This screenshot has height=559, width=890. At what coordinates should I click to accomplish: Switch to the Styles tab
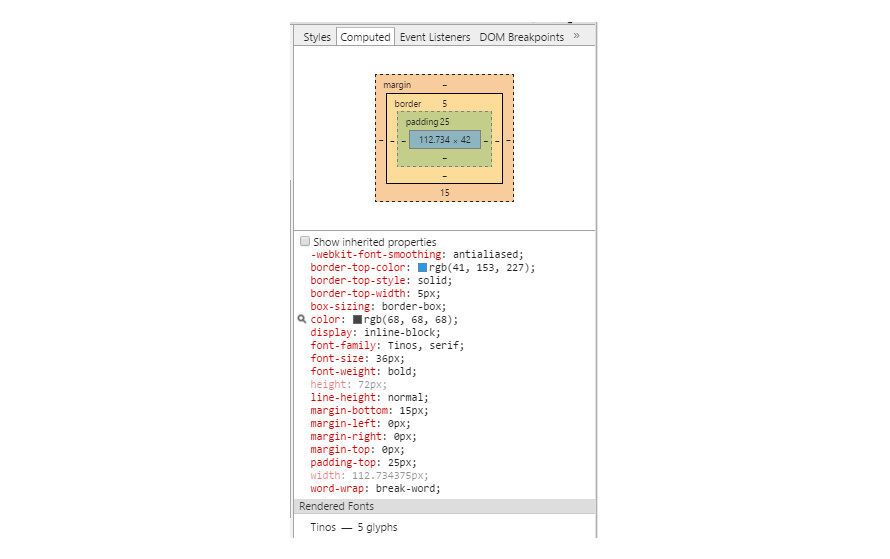[x=316, y=37]
